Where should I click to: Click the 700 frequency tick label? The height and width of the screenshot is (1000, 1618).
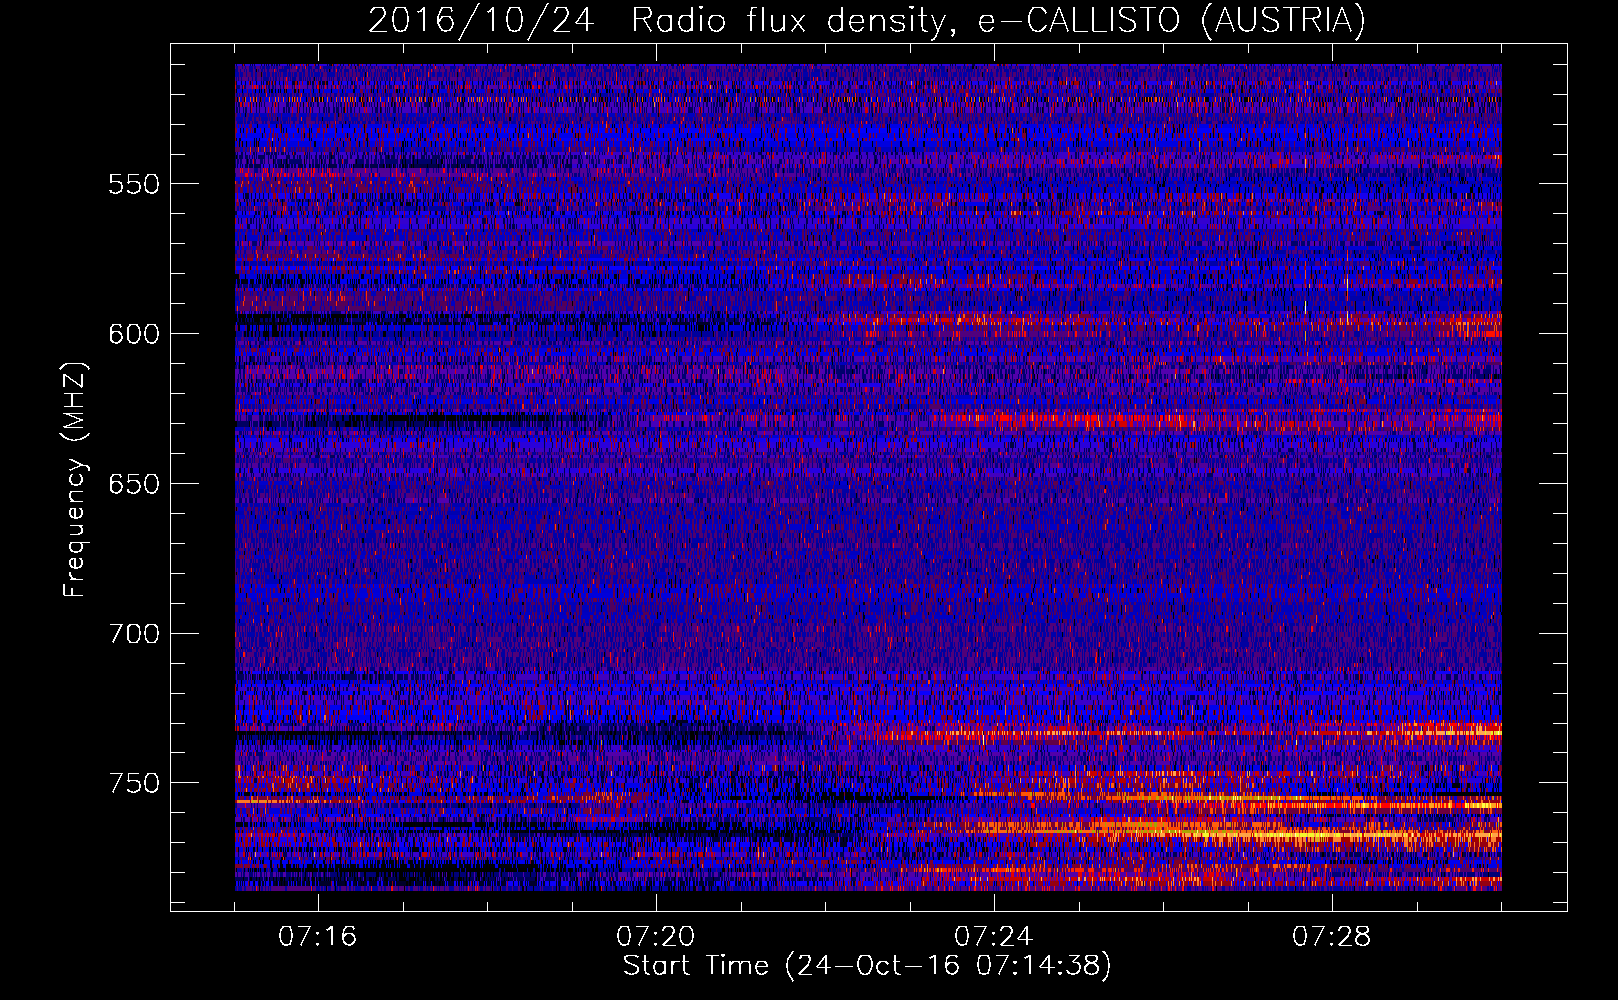(134, 634)
